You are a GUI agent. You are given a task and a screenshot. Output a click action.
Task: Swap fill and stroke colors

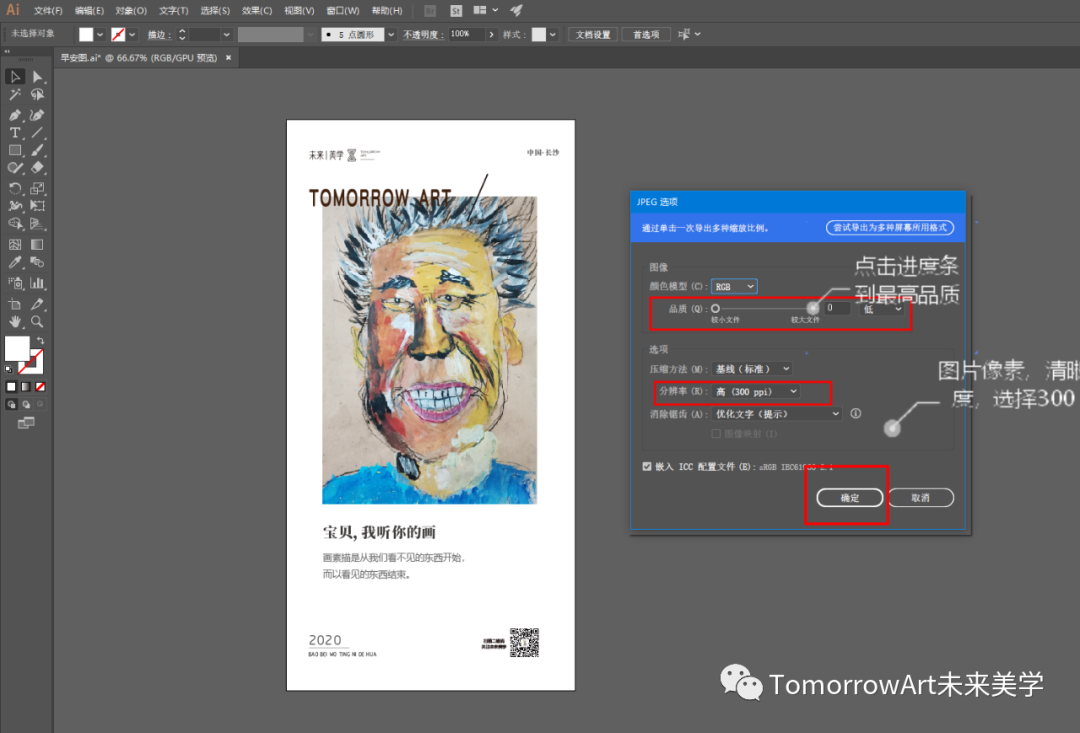[41, 340]
